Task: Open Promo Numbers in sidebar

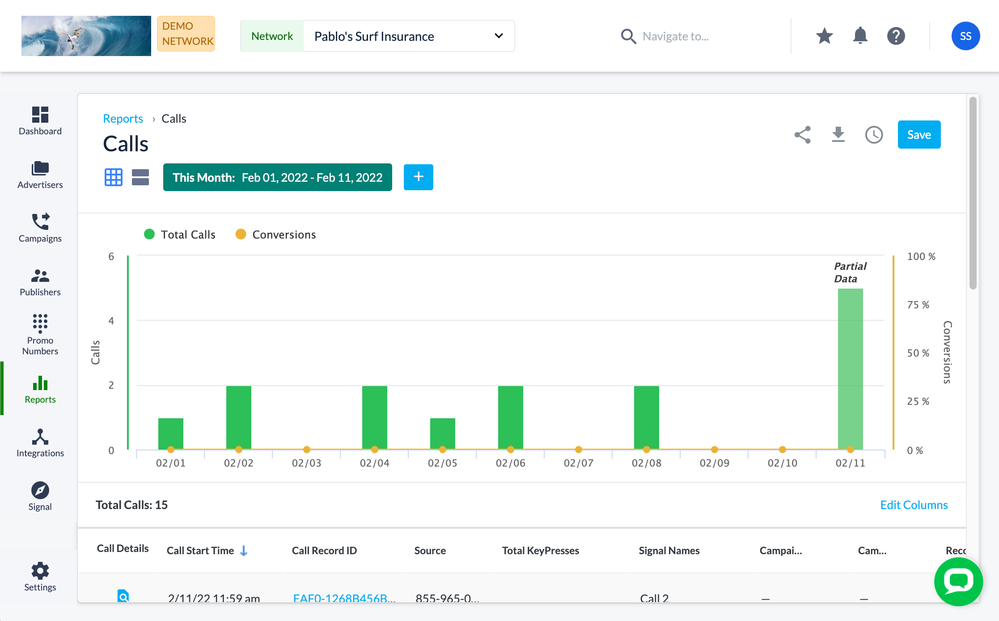Action: point(40,334)
